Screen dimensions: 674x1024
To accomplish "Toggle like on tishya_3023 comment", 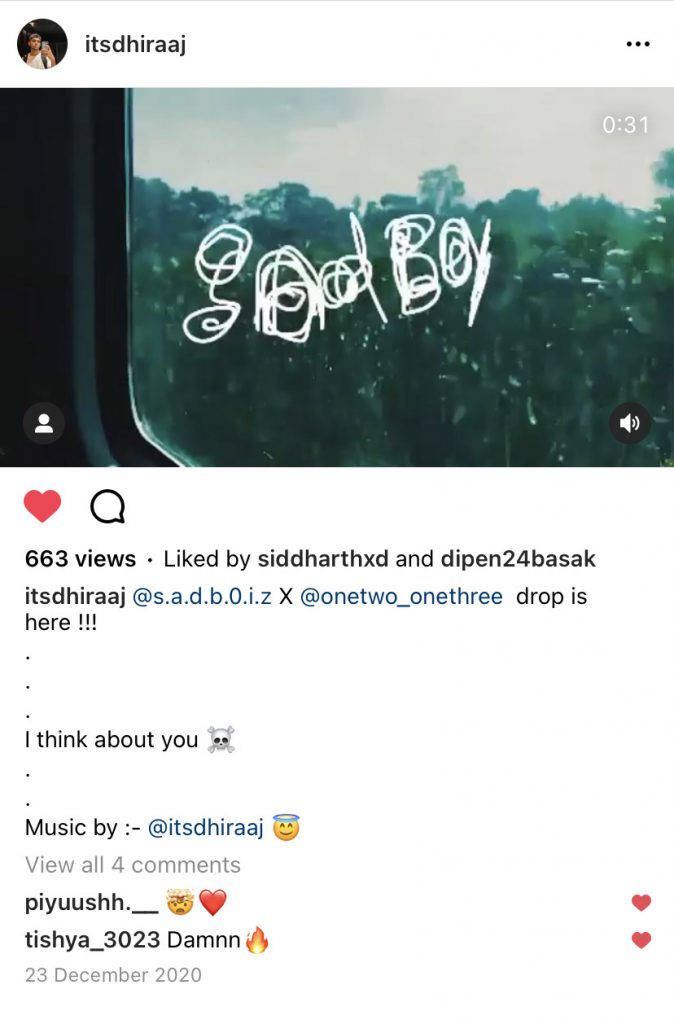I will click(641, 940).
